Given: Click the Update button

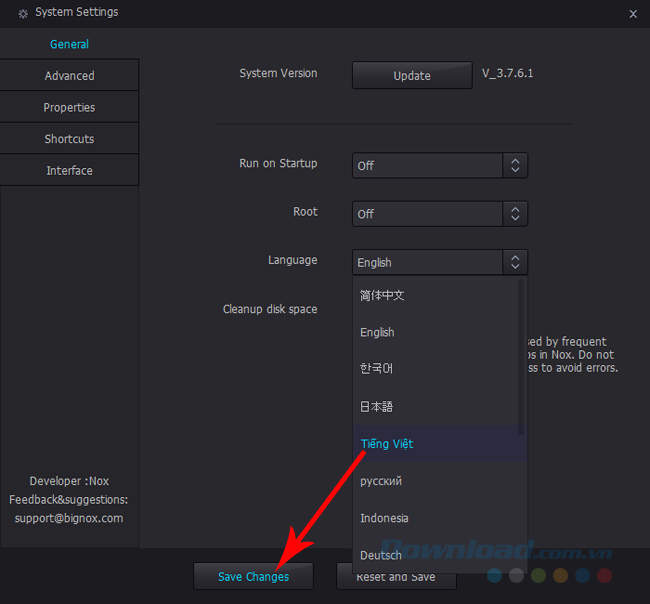Looking at the screenshot, I should 412,75.
